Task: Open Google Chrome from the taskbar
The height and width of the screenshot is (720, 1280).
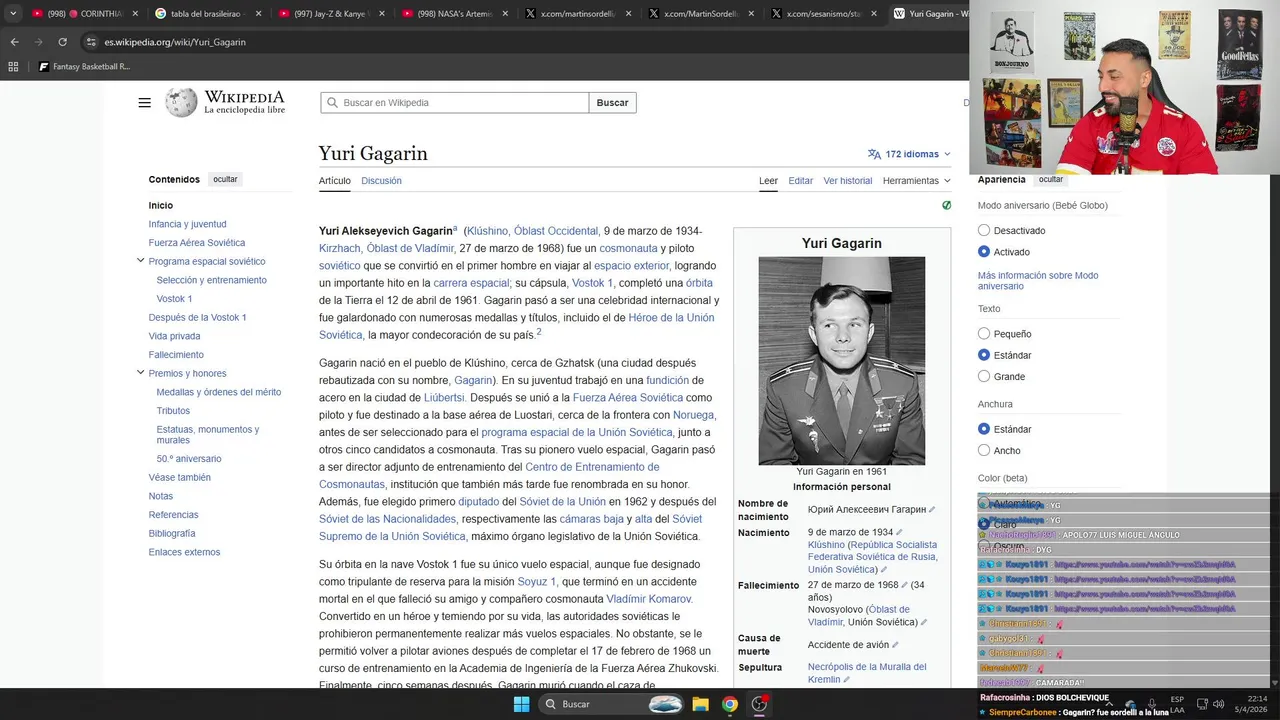Action: (x=730, y=704)
